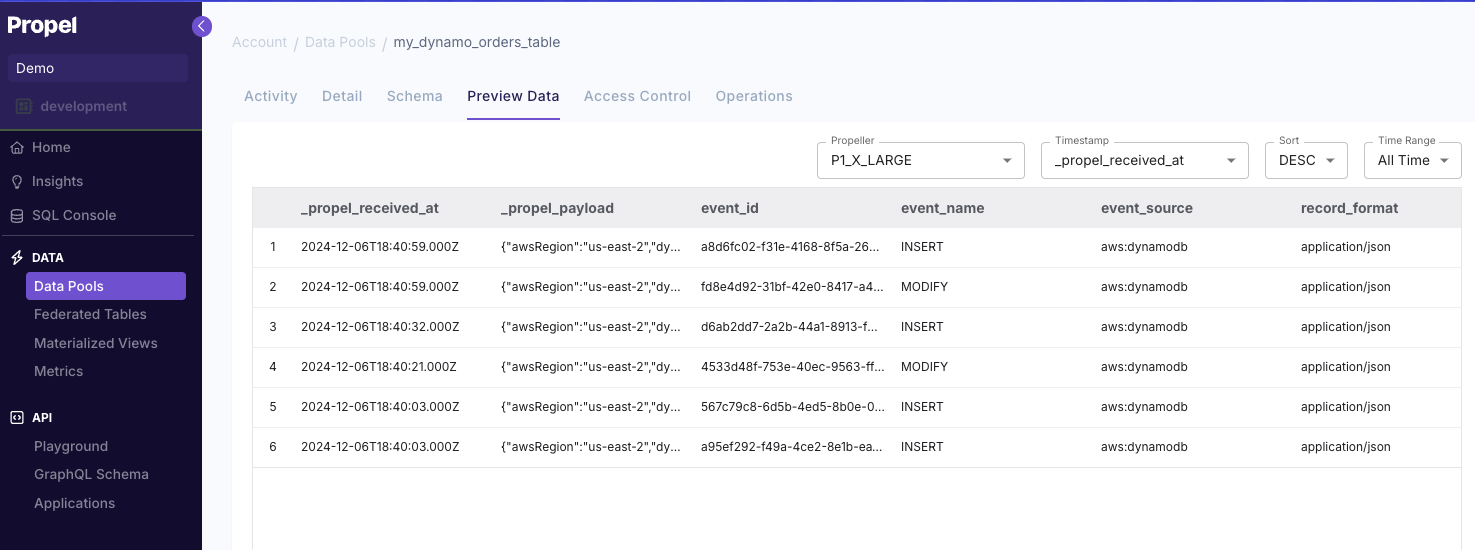Click the Insights lightbulb icon
Screen dimensions: 1475x550
tap(16, 182)
